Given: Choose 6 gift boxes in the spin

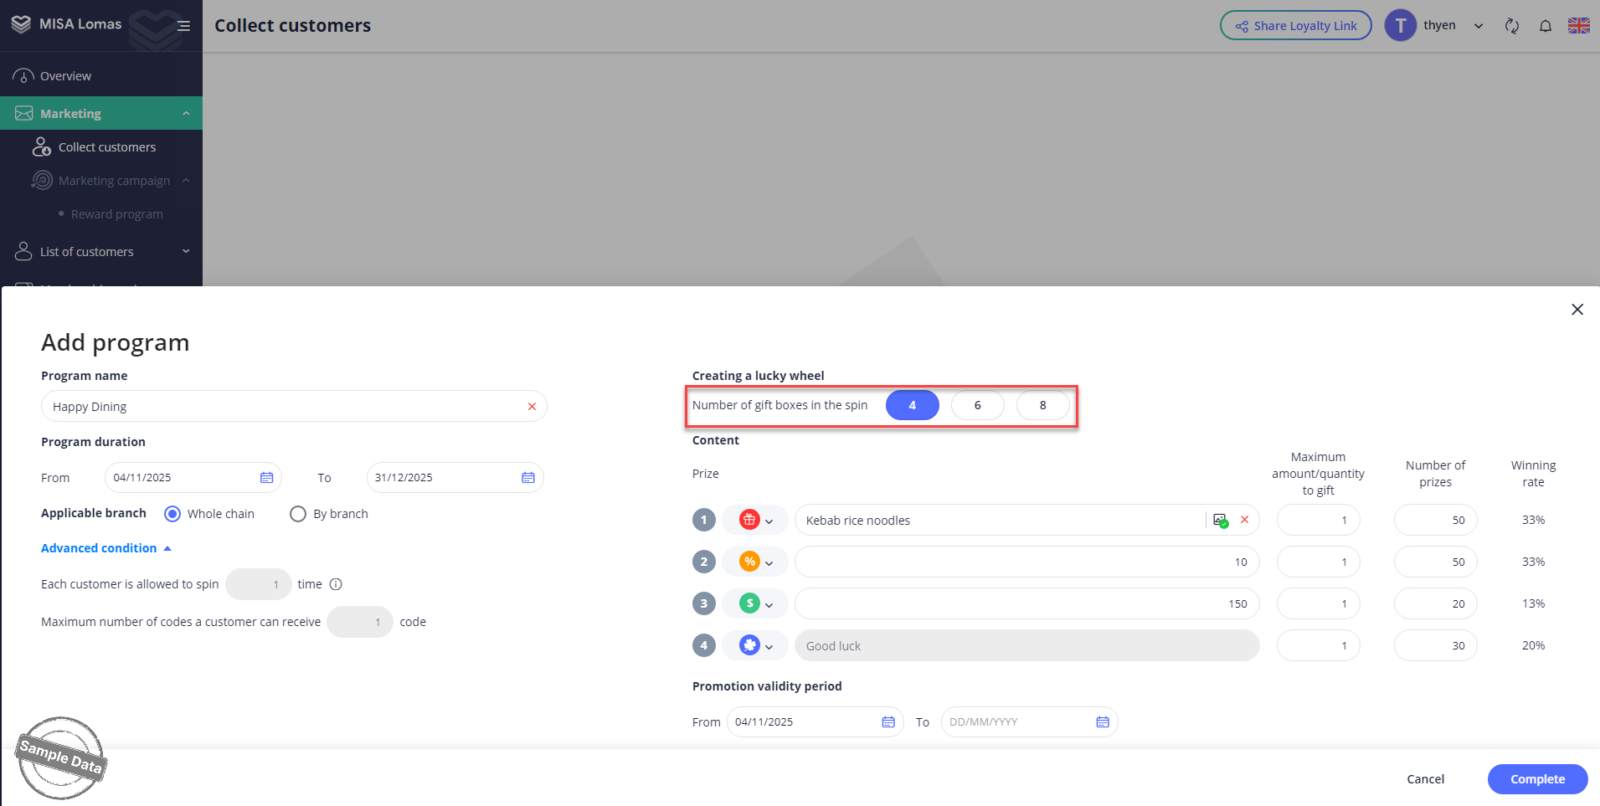Looking at the screenshot, I should (977, 405).
